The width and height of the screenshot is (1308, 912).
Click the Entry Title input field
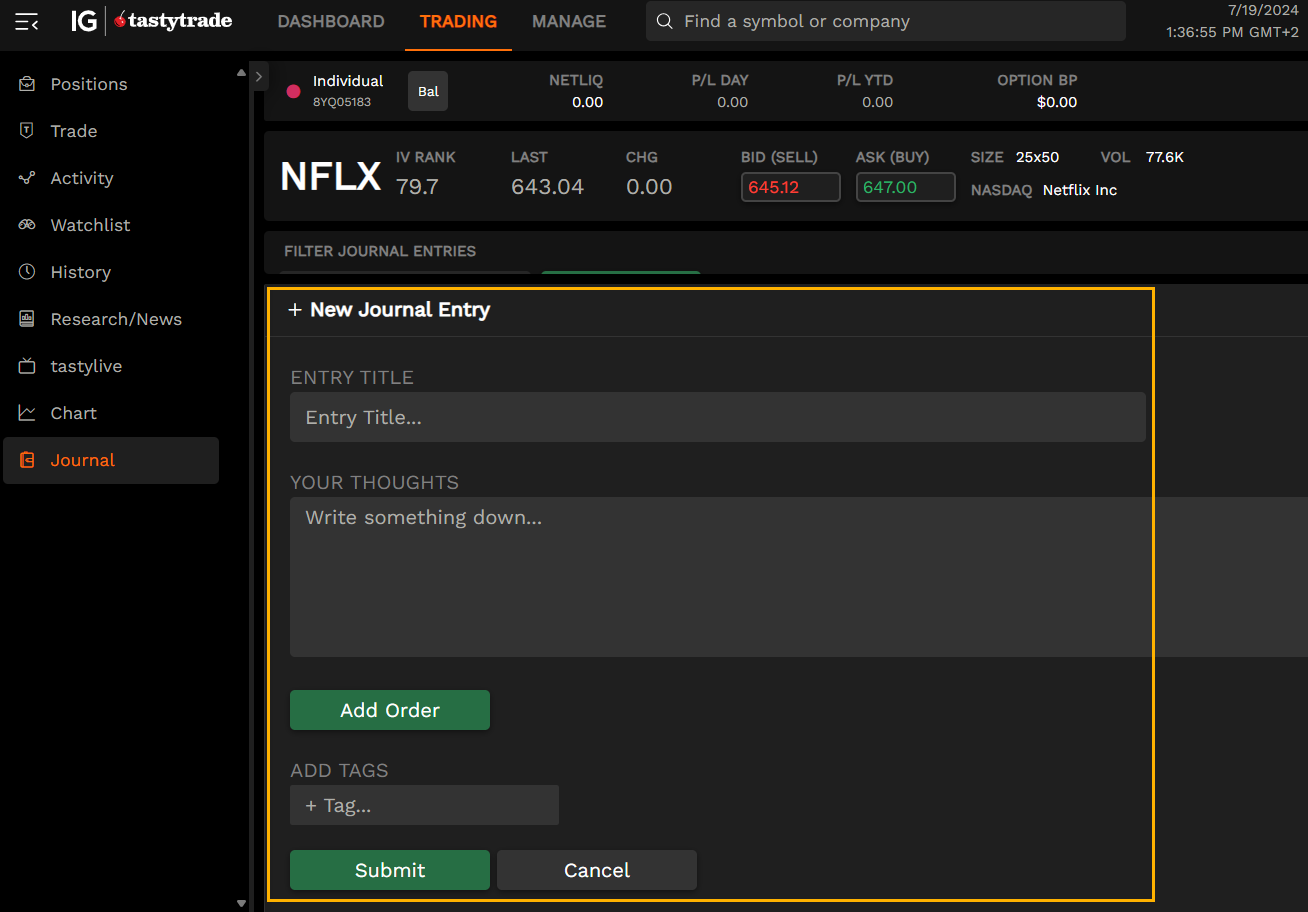tap(718, 417)
